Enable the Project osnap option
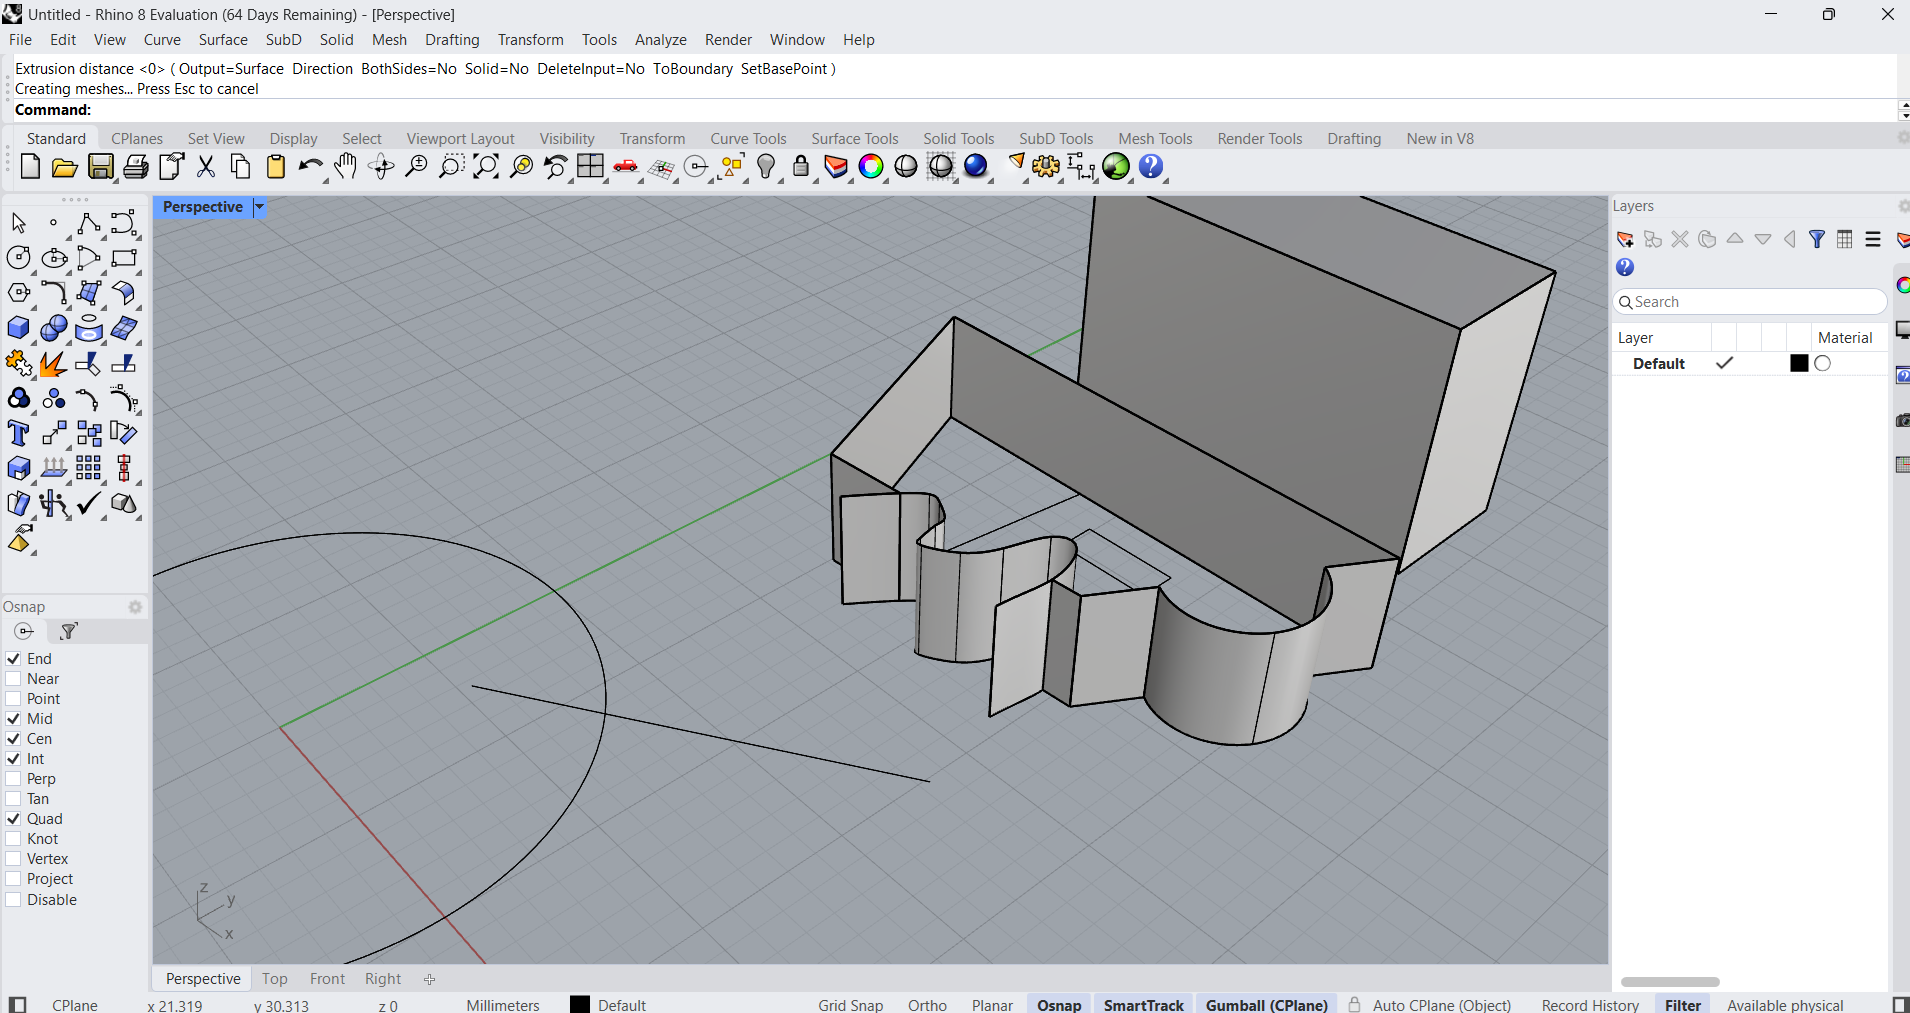Screen dimensions: 1910x1013 pyautogui.click(x=13, y=878)
